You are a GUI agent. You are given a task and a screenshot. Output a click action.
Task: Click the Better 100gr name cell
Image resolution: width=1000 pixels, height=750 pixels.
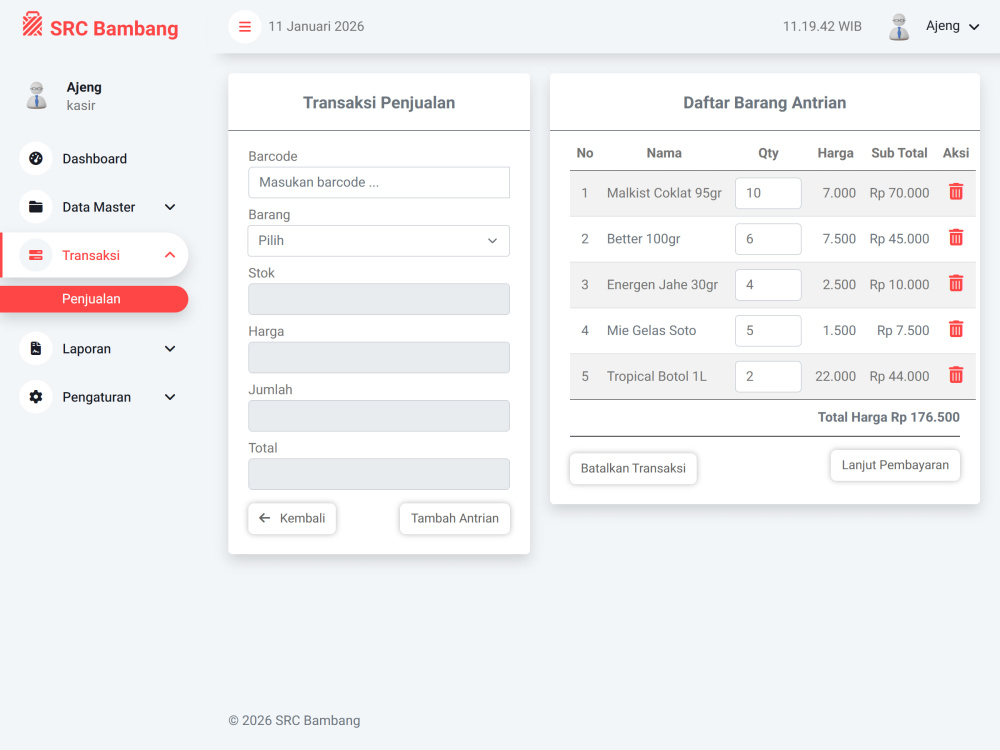tap(643, 239)
